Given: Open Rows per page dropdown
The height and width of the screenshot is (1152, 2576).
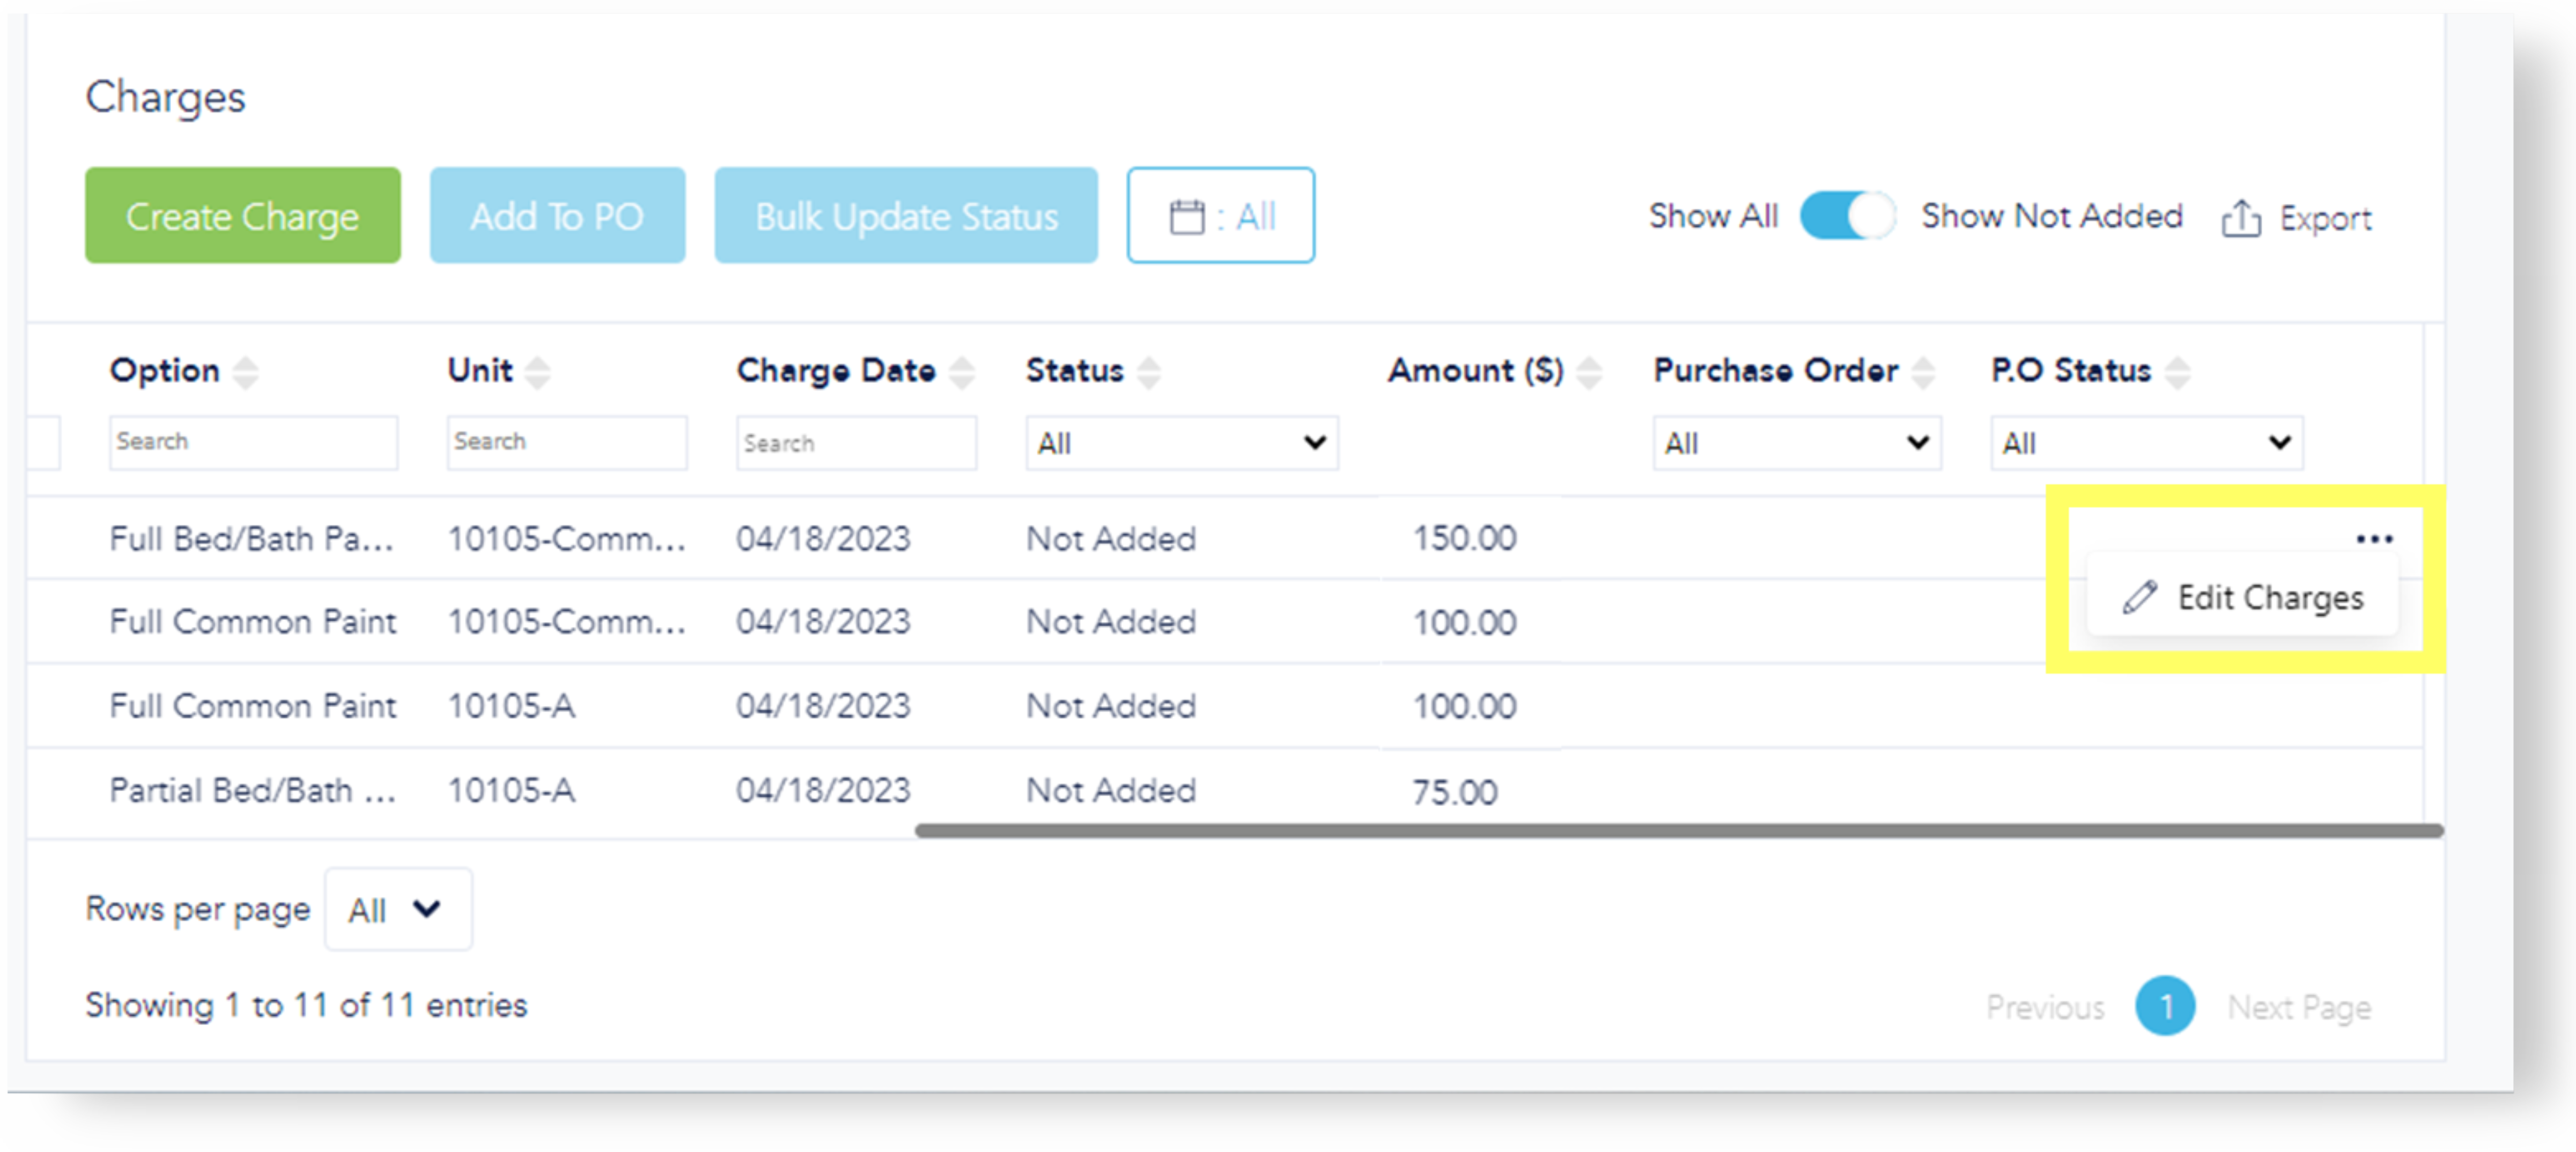Looking at the screenshot, I should point(397,909).
